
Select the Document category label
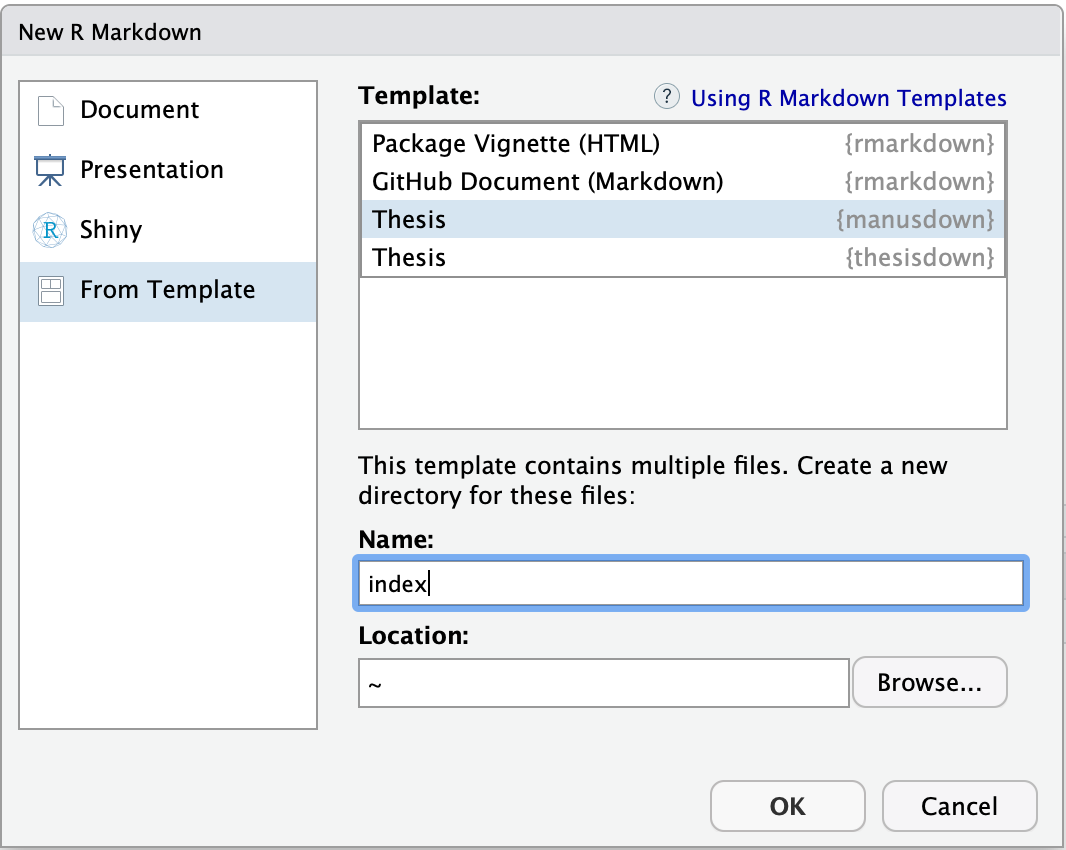[x=140, y=110]
